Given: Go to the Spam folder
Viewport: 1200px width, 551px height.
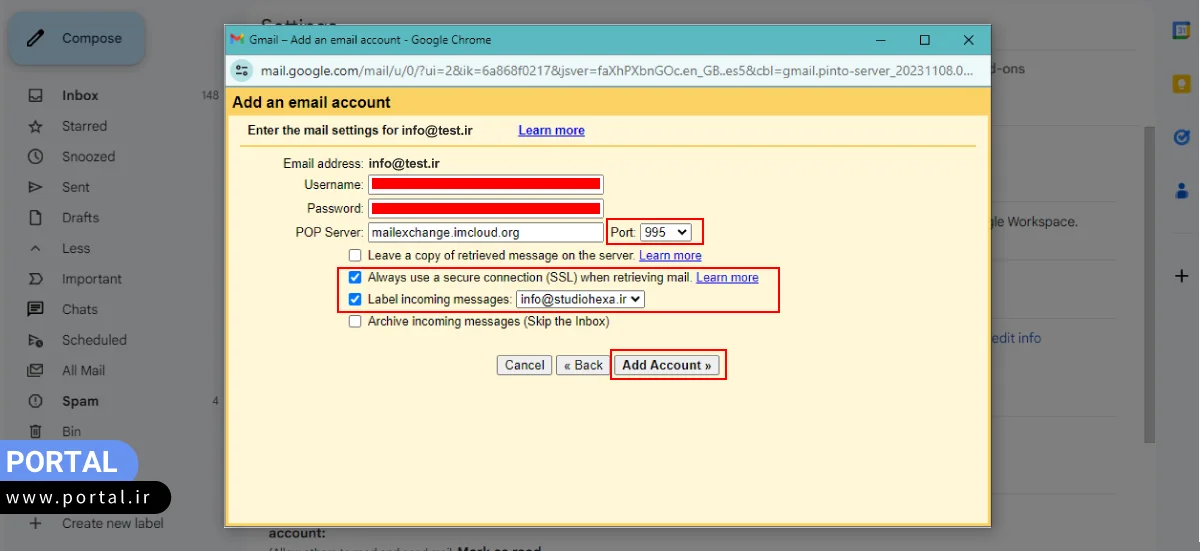Looking at the screenshot, I should tap(80, 401).
